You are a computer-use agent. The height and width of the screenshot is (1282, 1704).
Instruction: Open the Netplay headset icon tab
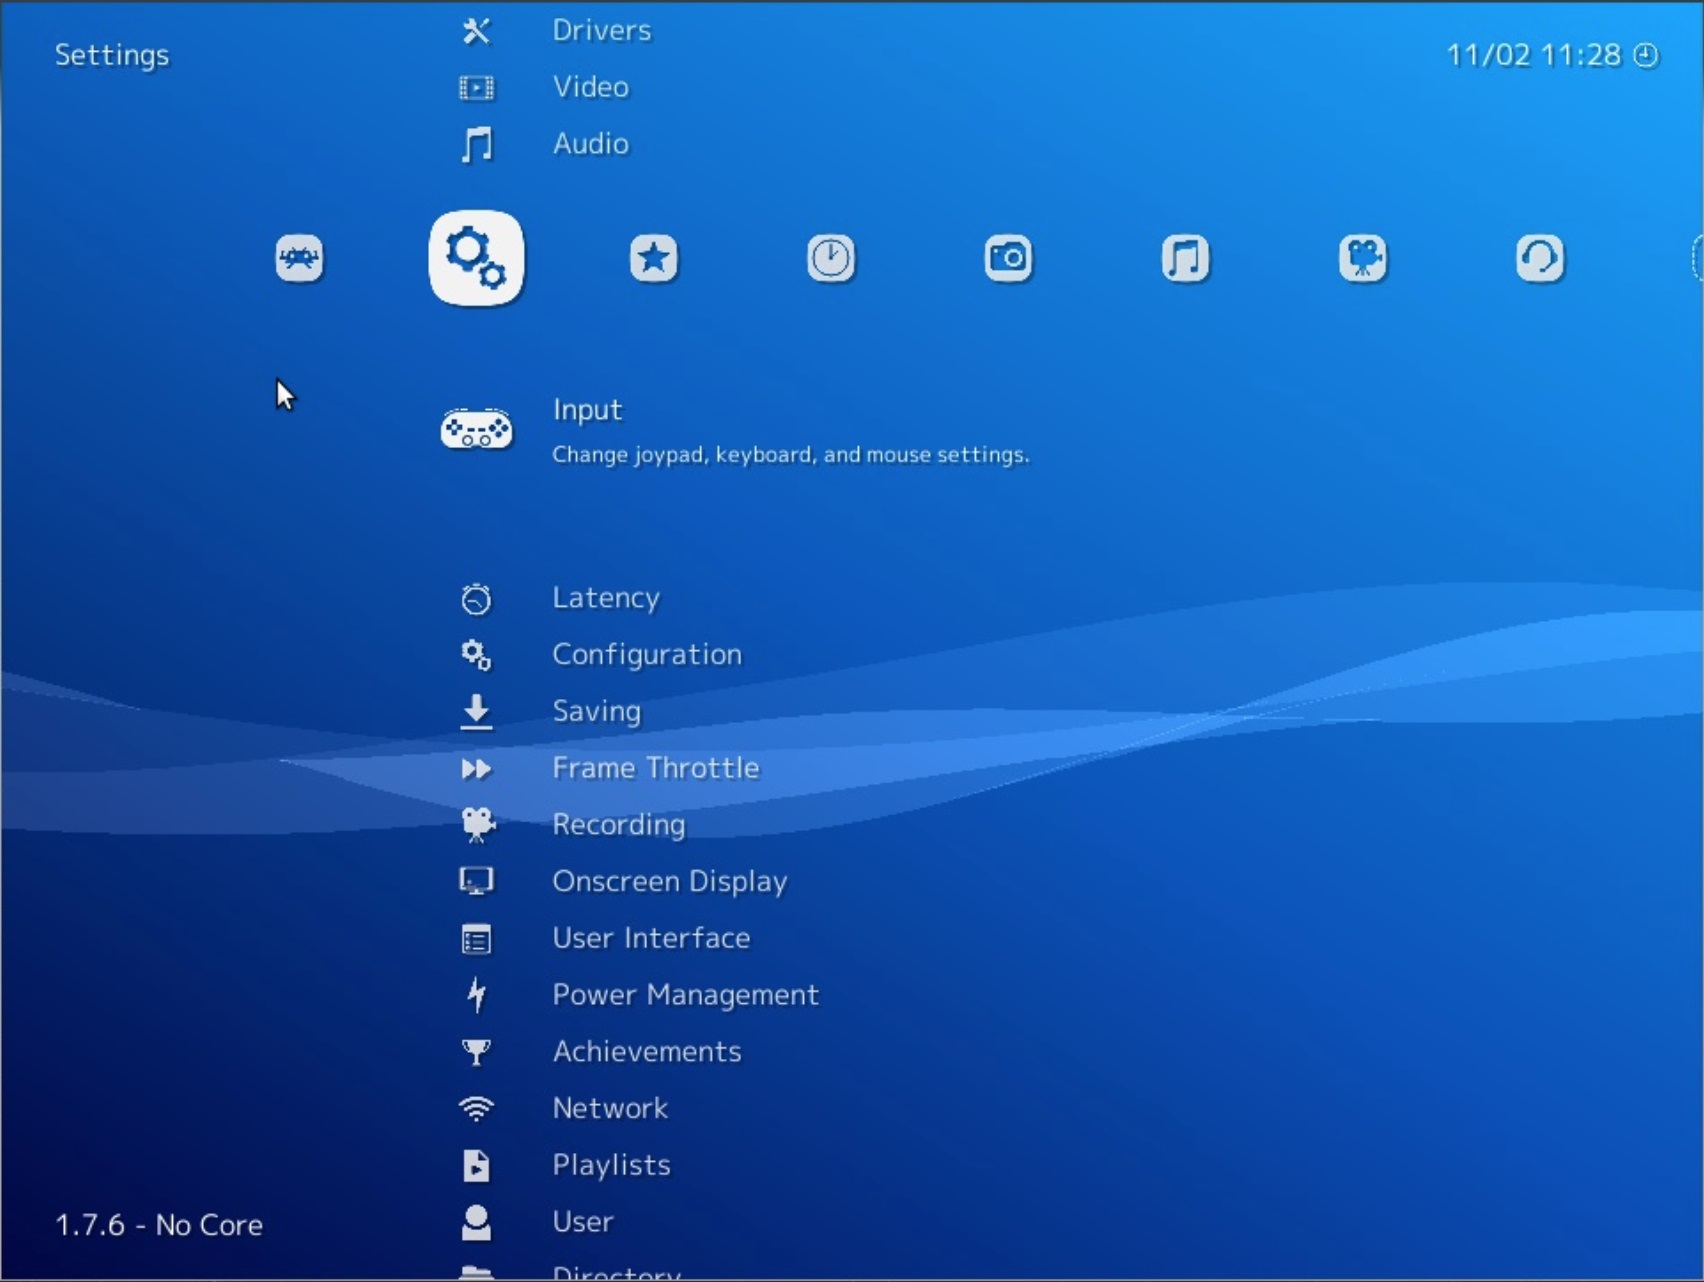pos(1540,258)
